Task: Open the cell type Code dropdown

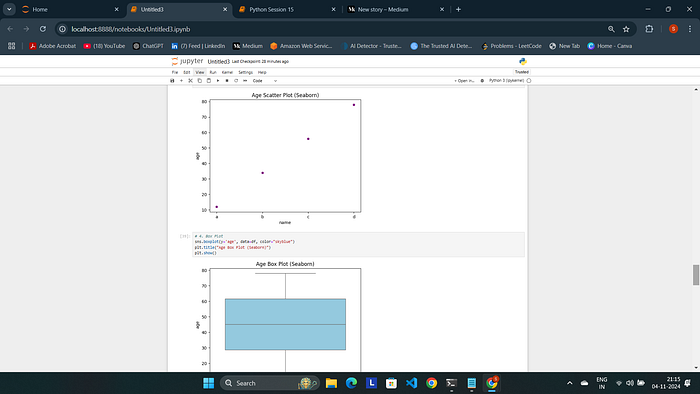Action: [265, 81]
